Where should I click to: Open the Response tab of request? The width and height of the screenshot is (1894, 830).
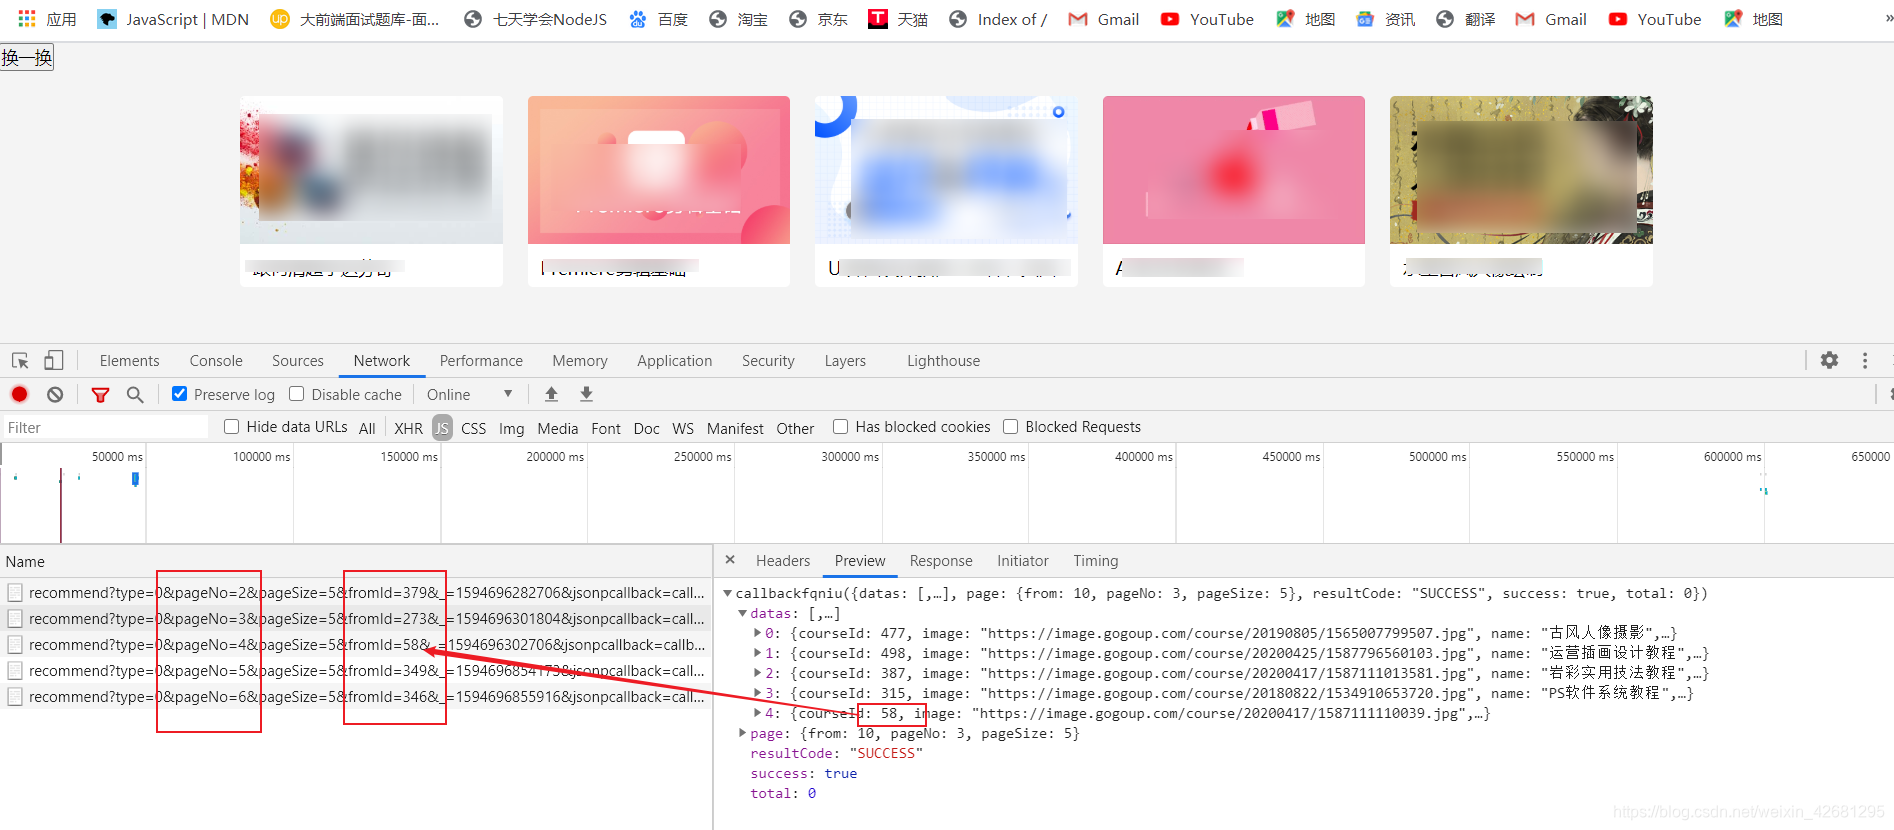(x=941, y=561)
